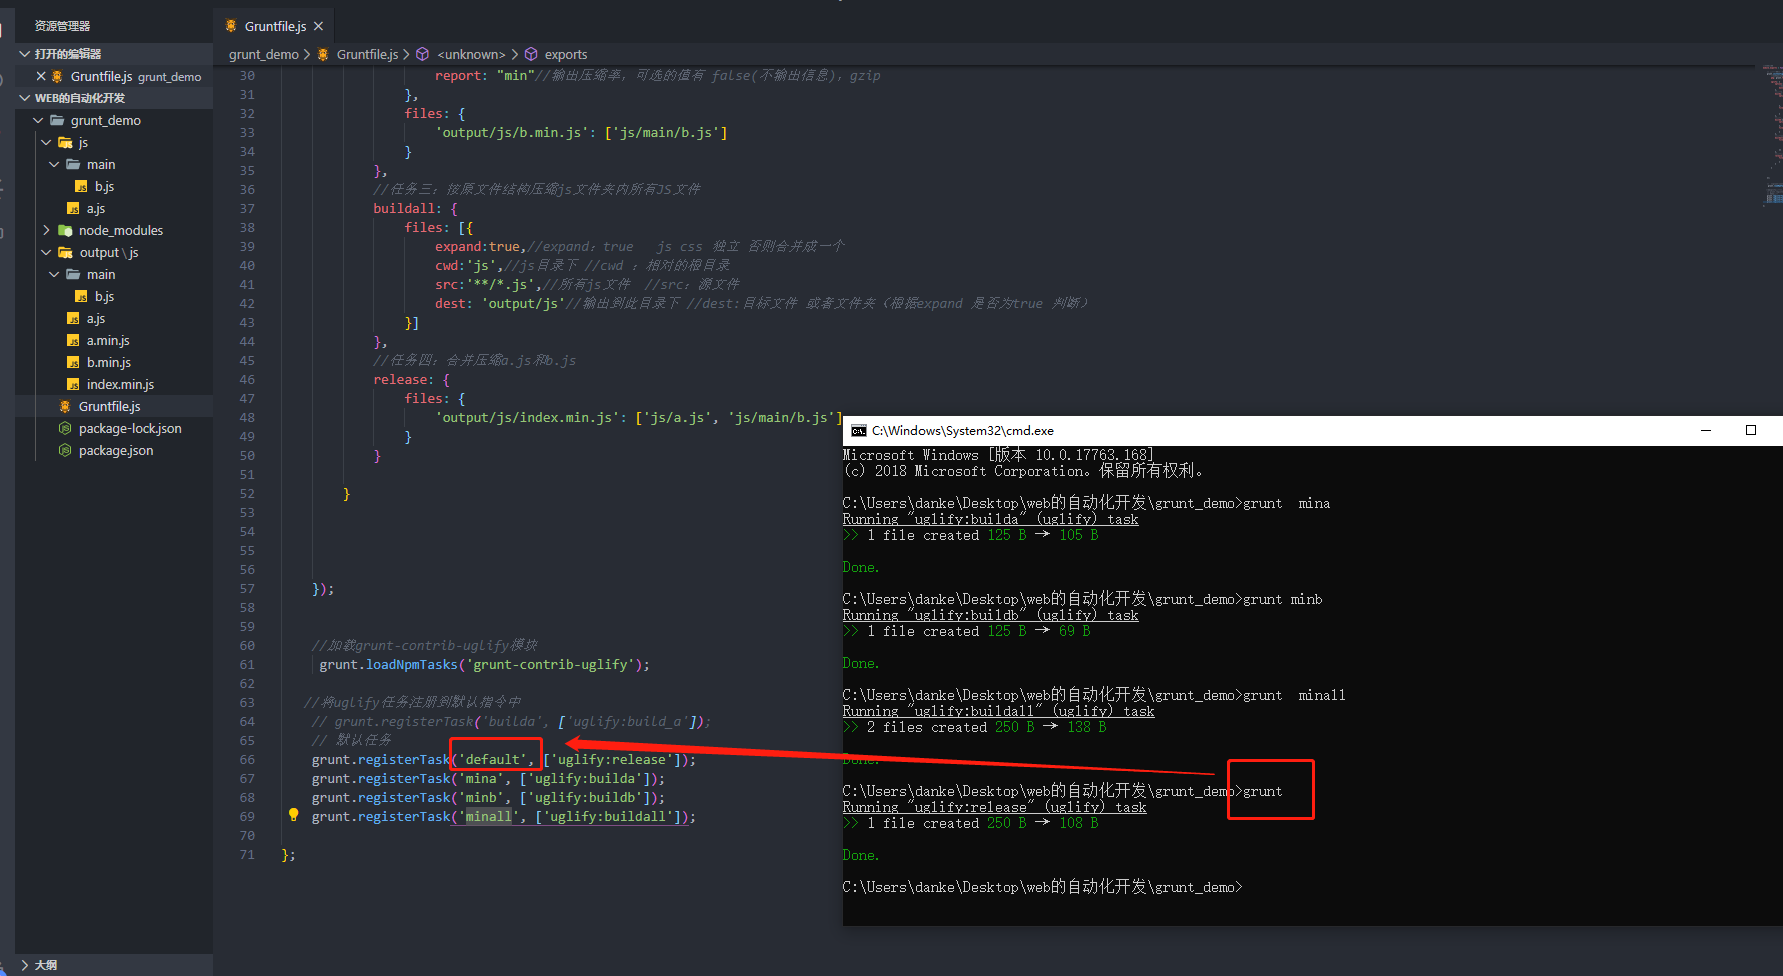Click the package-lock.json file icon
This screenshot has width=1783, height=976.
point(65,428)
